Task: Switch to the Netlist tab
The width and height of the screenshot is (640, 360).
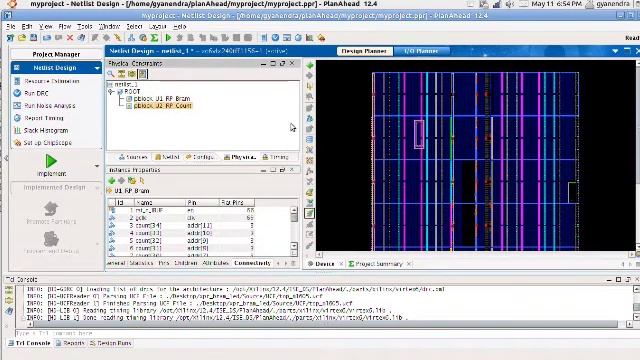Action: pyautogui.click(x=167, y=157)
